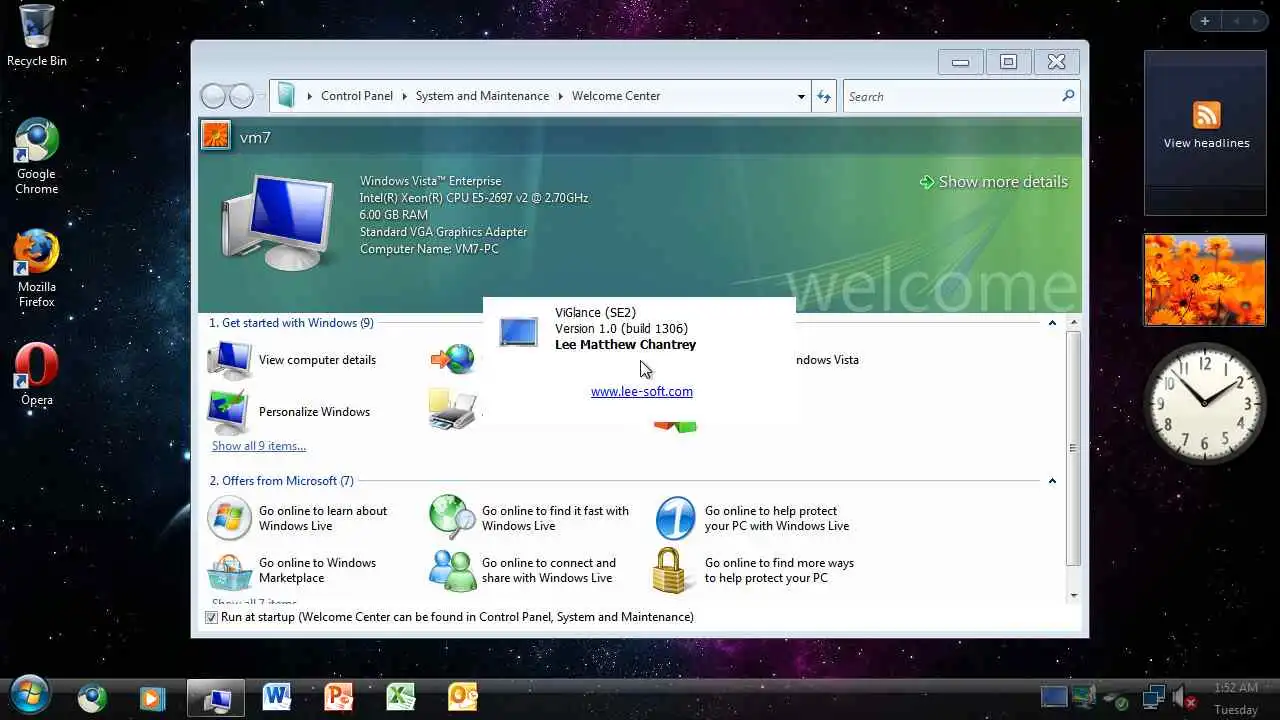
Task: Open the Recycle Bin desktop icon
Action: 37,36
